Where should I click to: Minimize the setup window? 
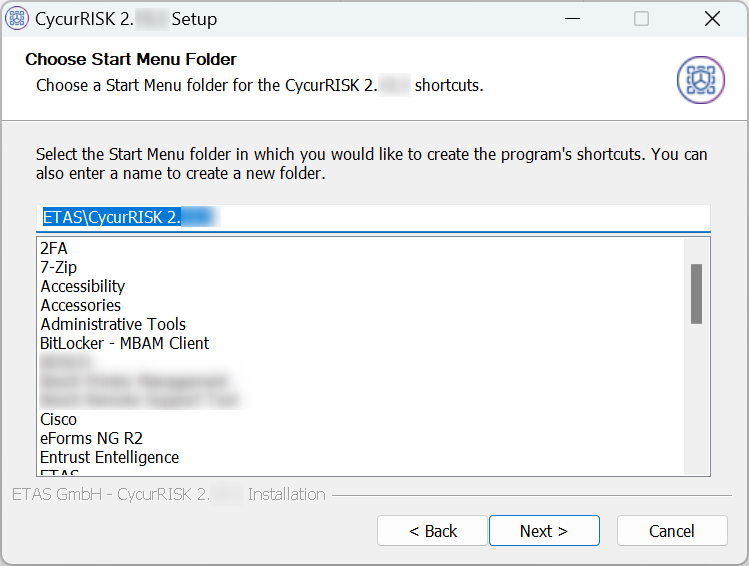[x=571, y=18]
